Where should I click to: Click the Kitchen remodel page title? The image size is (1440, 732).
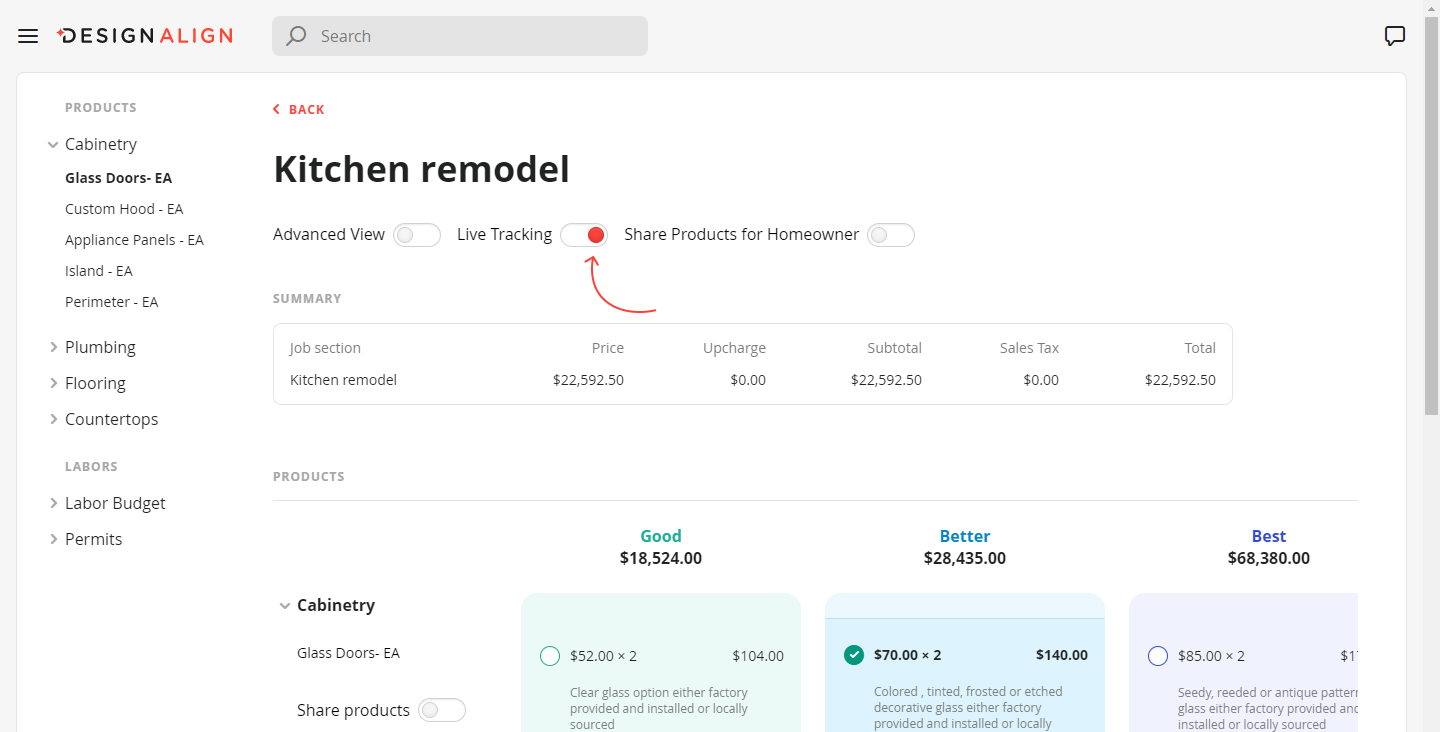pyautogui.click(x=421, y=169)
